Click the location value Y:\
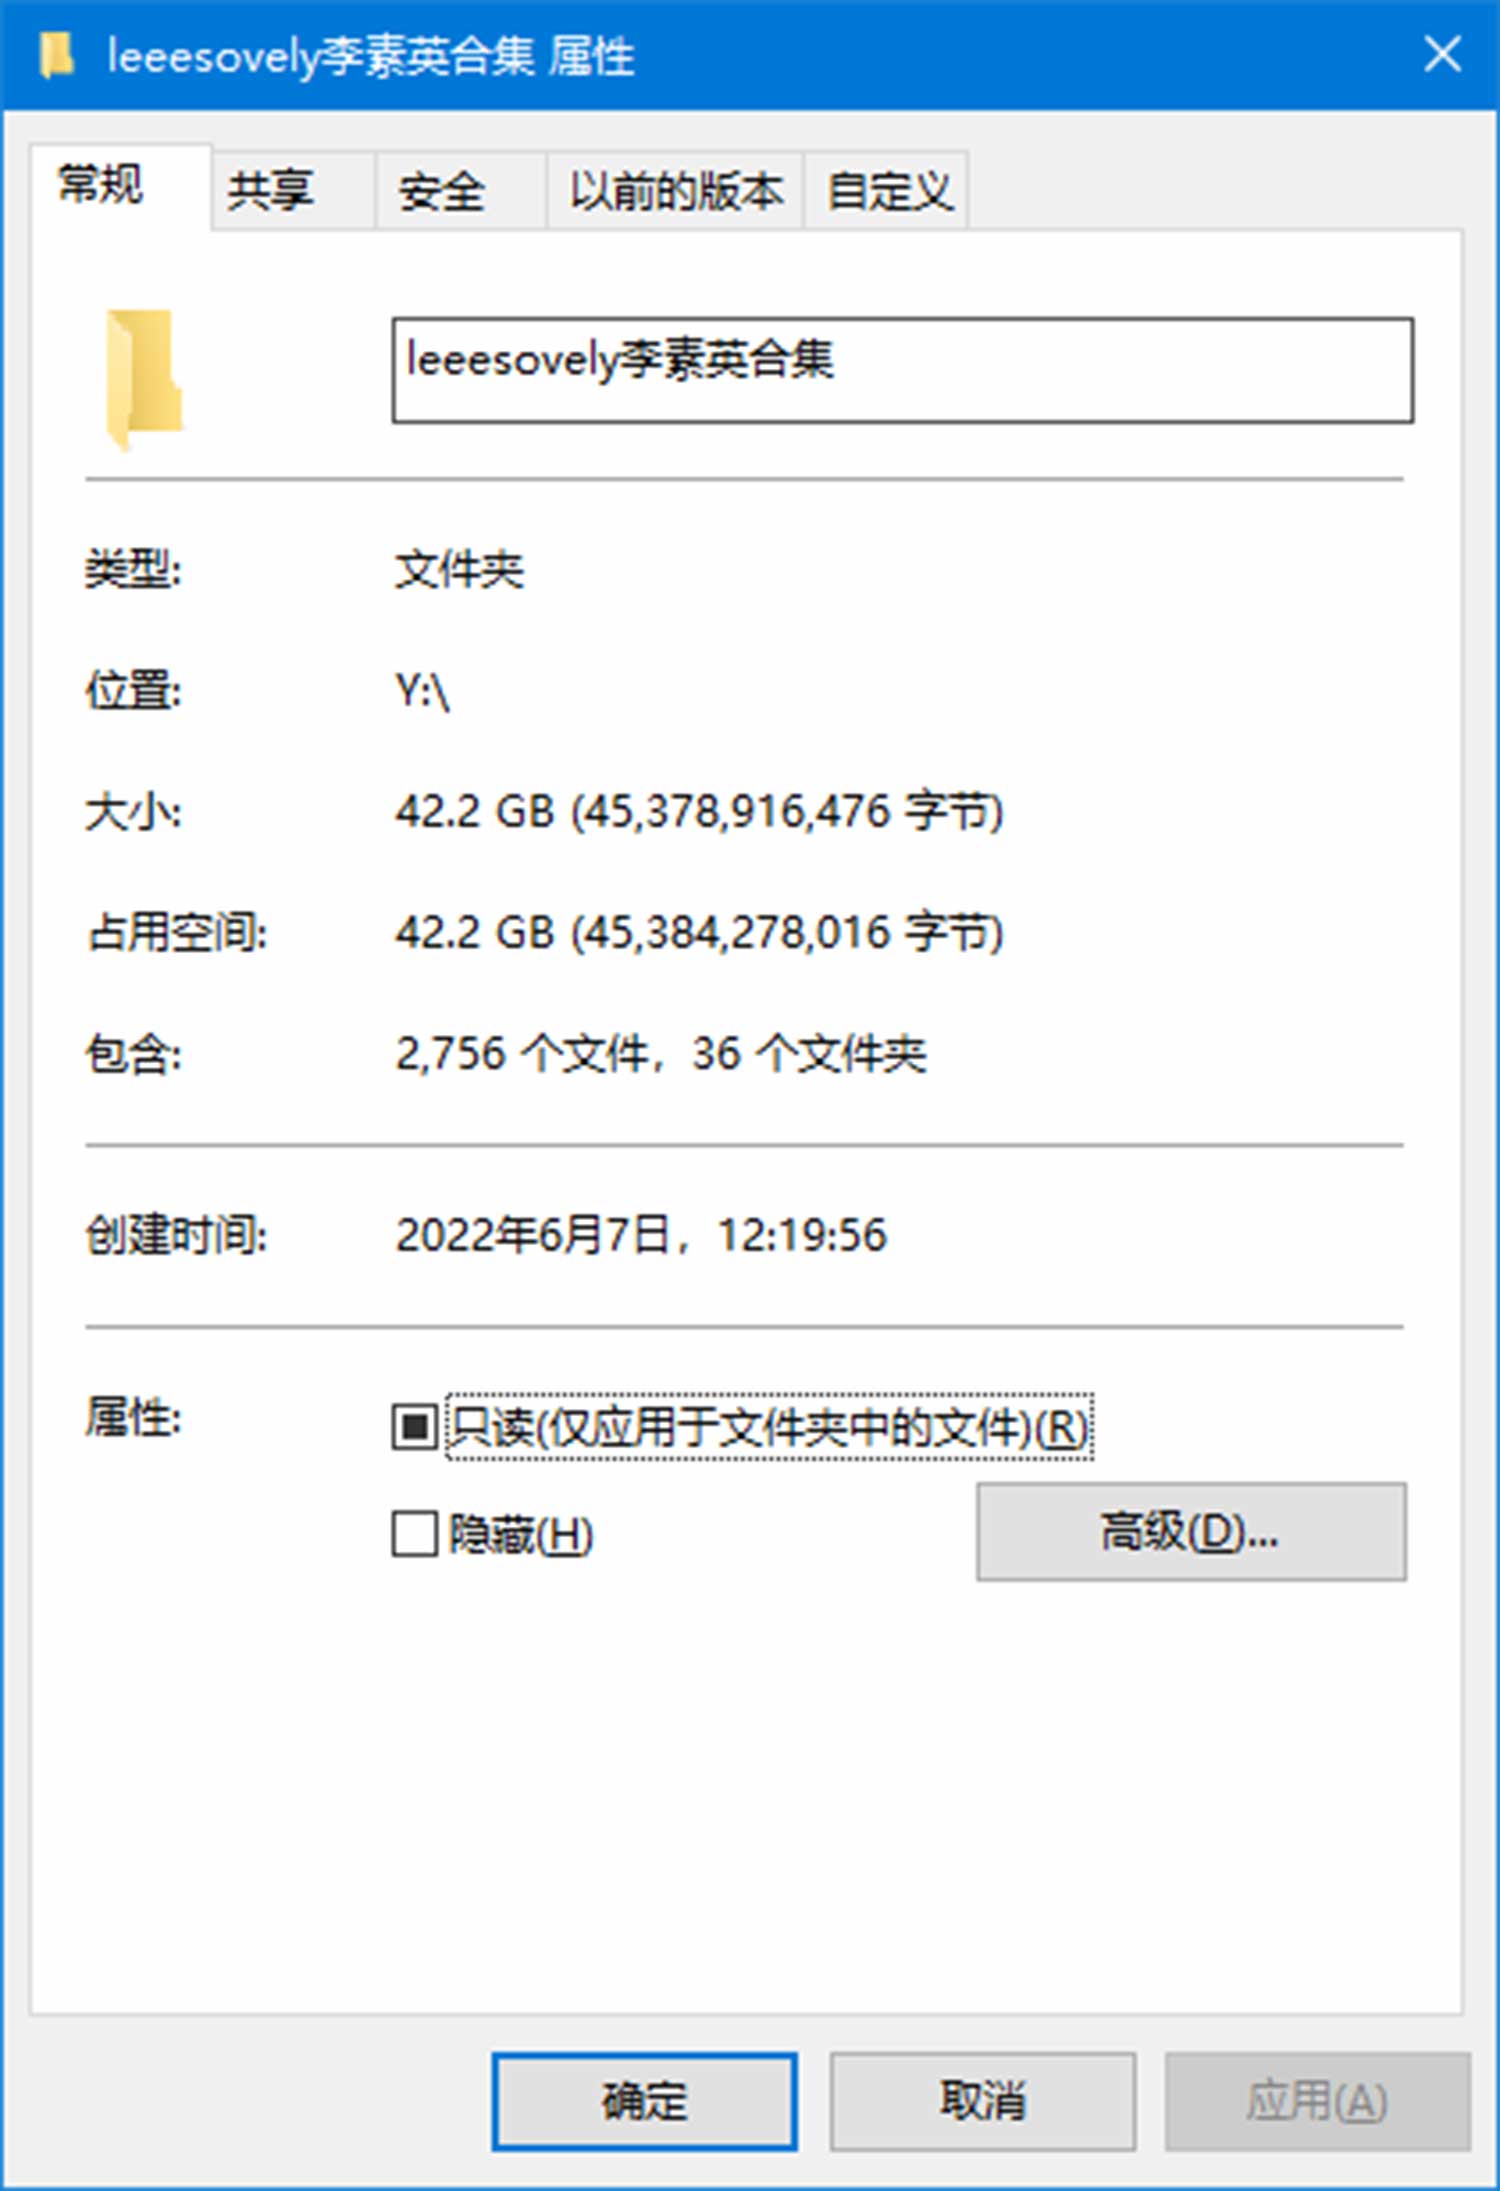1500x2191 pixels. point(422,691)
